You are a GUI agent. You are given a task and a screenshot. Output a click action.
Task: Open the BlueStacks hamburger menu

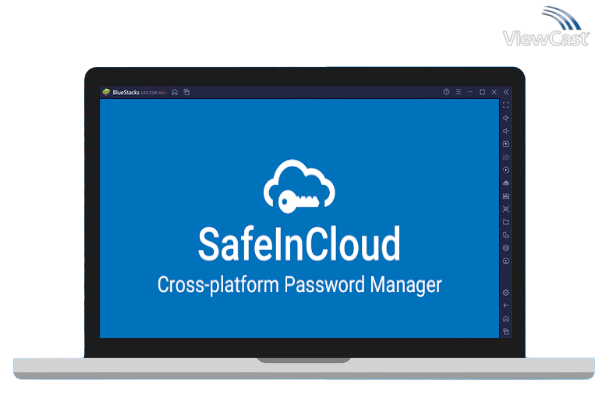pyautogui.click(x=458, y=92)
